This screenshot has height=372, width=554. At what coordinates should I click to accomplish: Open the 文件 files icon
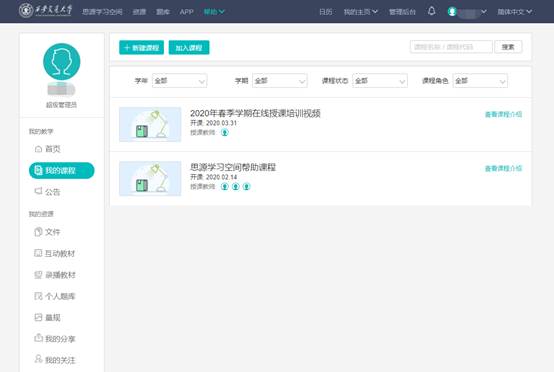(x=38, y=232)
